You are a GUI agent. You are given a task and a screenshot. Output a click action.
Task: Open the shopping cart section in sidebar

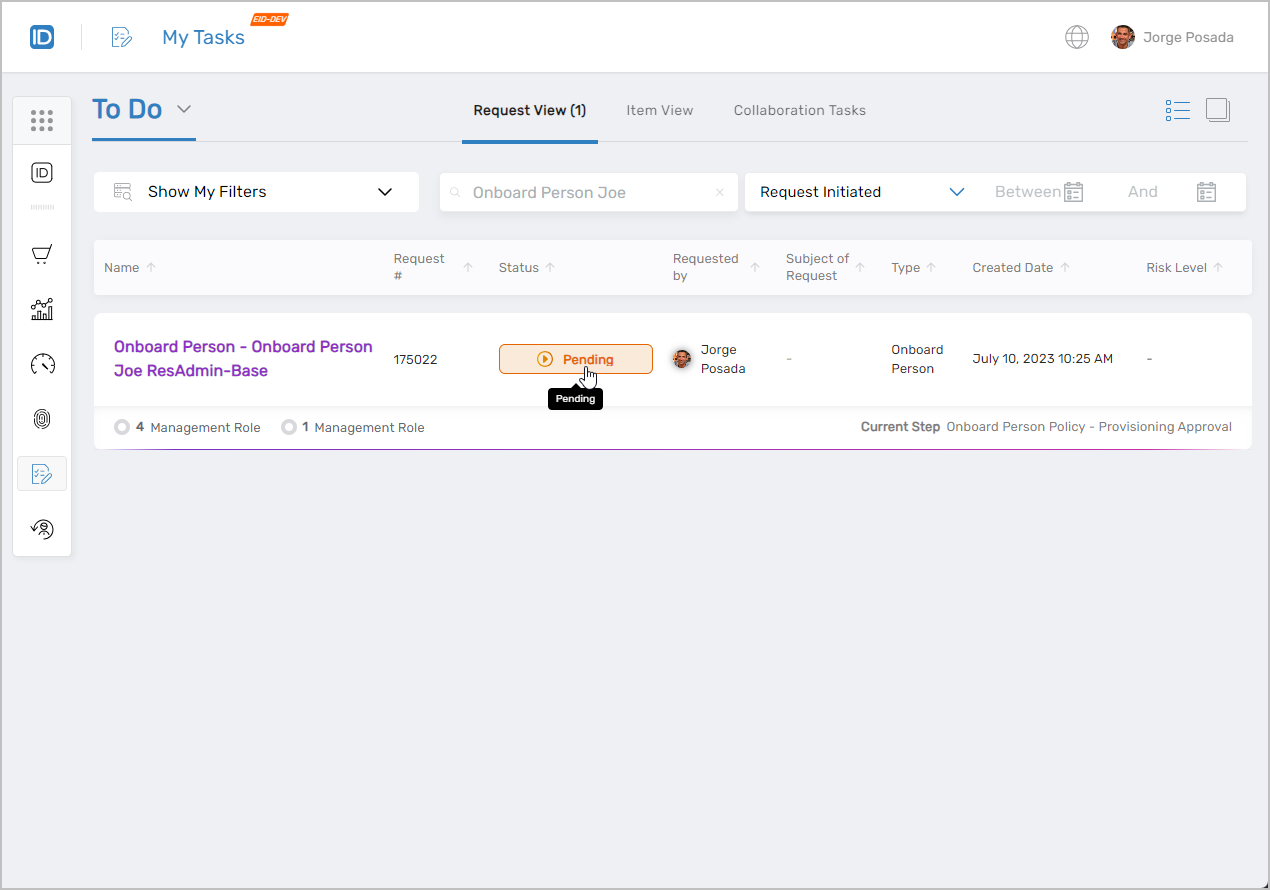point(41,254)
